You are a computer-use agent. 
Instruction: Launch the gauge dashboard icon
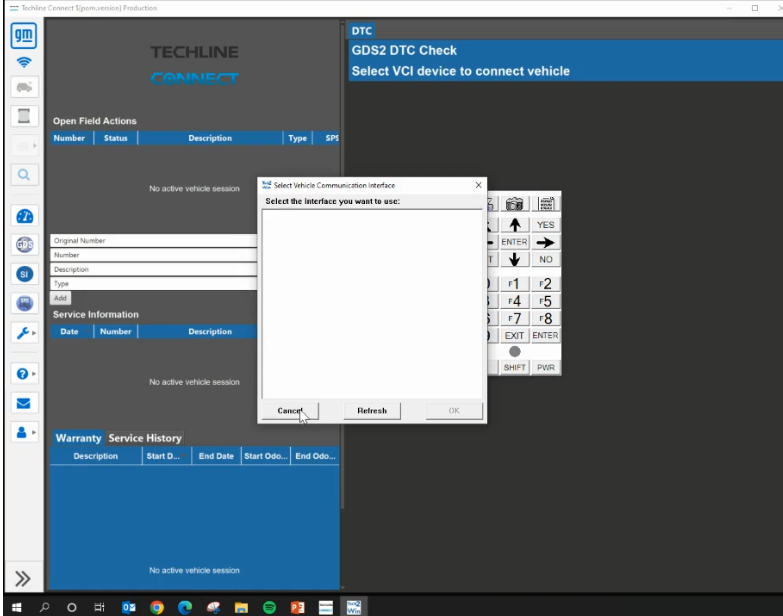pos(24,216)
